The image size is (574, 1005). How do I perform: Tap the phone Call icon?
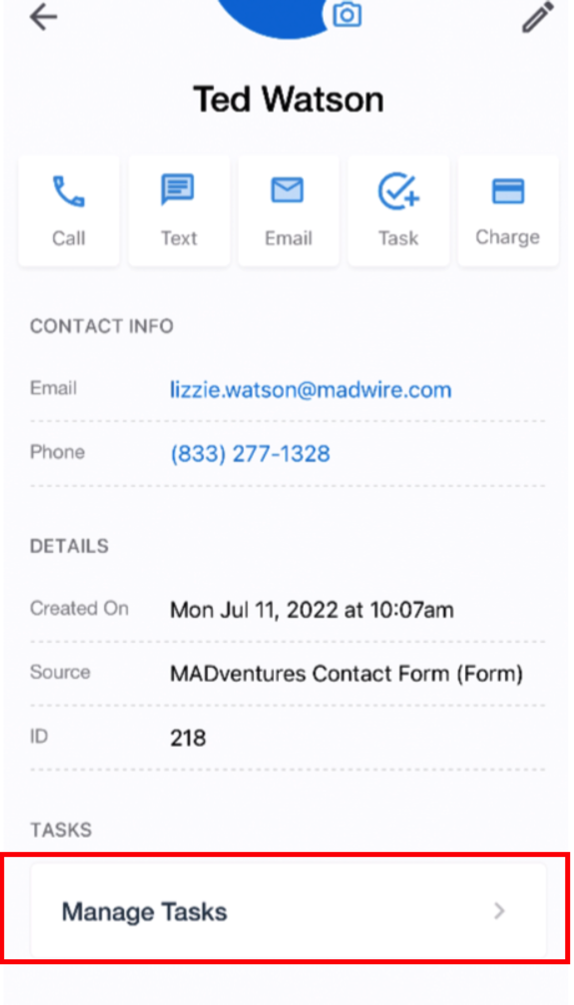tap(69, 192)
